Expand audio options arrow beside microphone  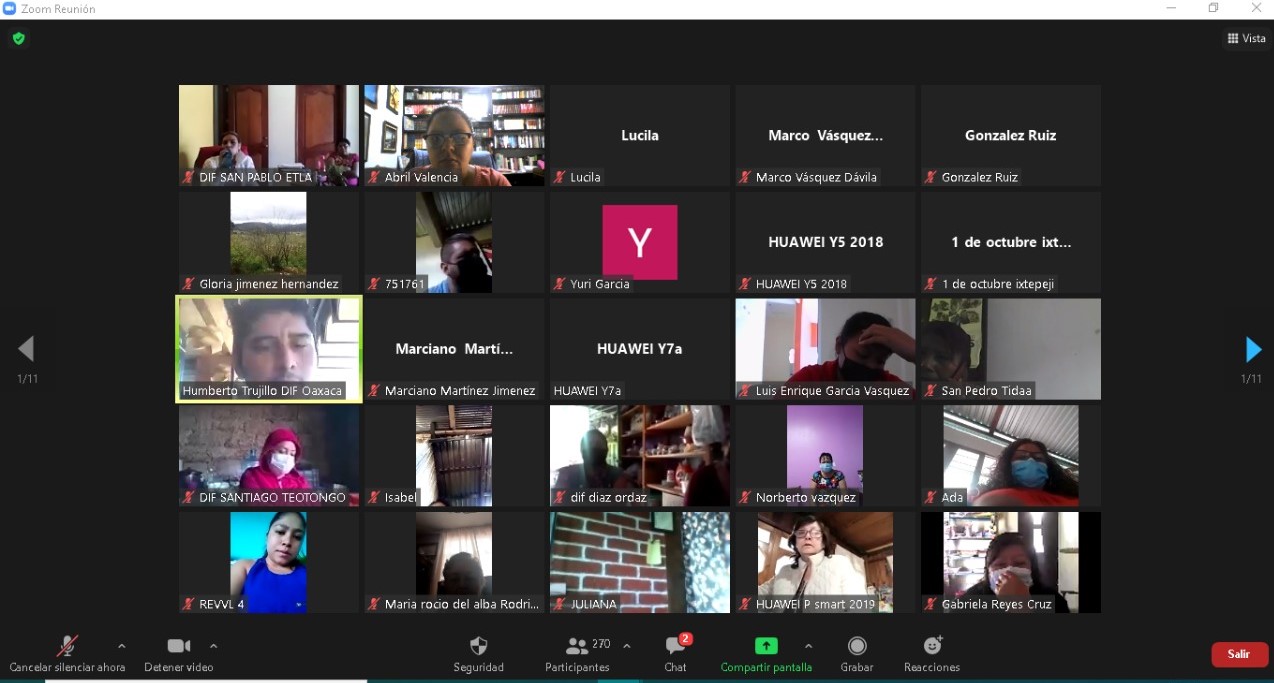(121, 646)
